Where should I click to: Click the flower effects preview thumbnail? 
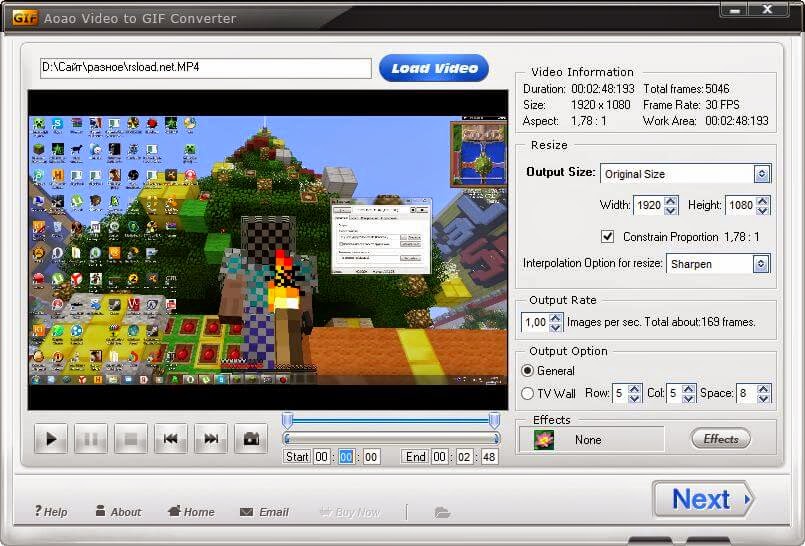tap(544, 440)
